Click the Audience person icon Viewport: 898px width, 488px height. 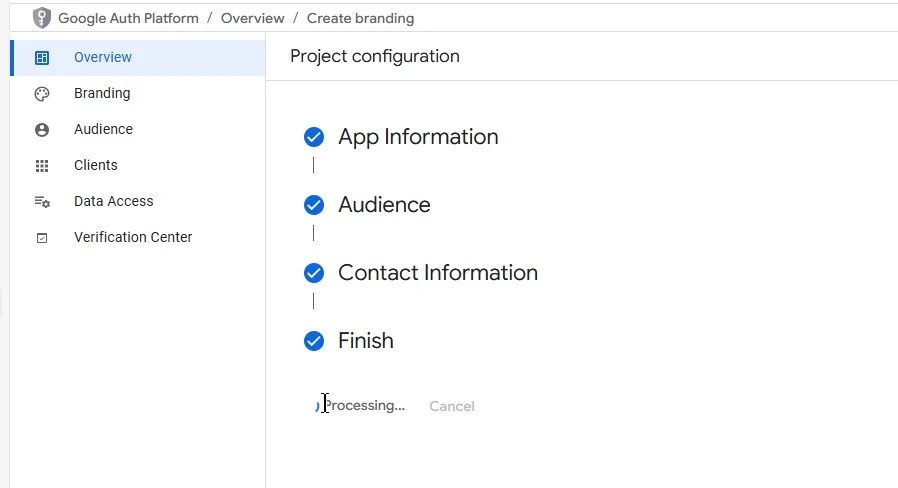coord(42,130)
